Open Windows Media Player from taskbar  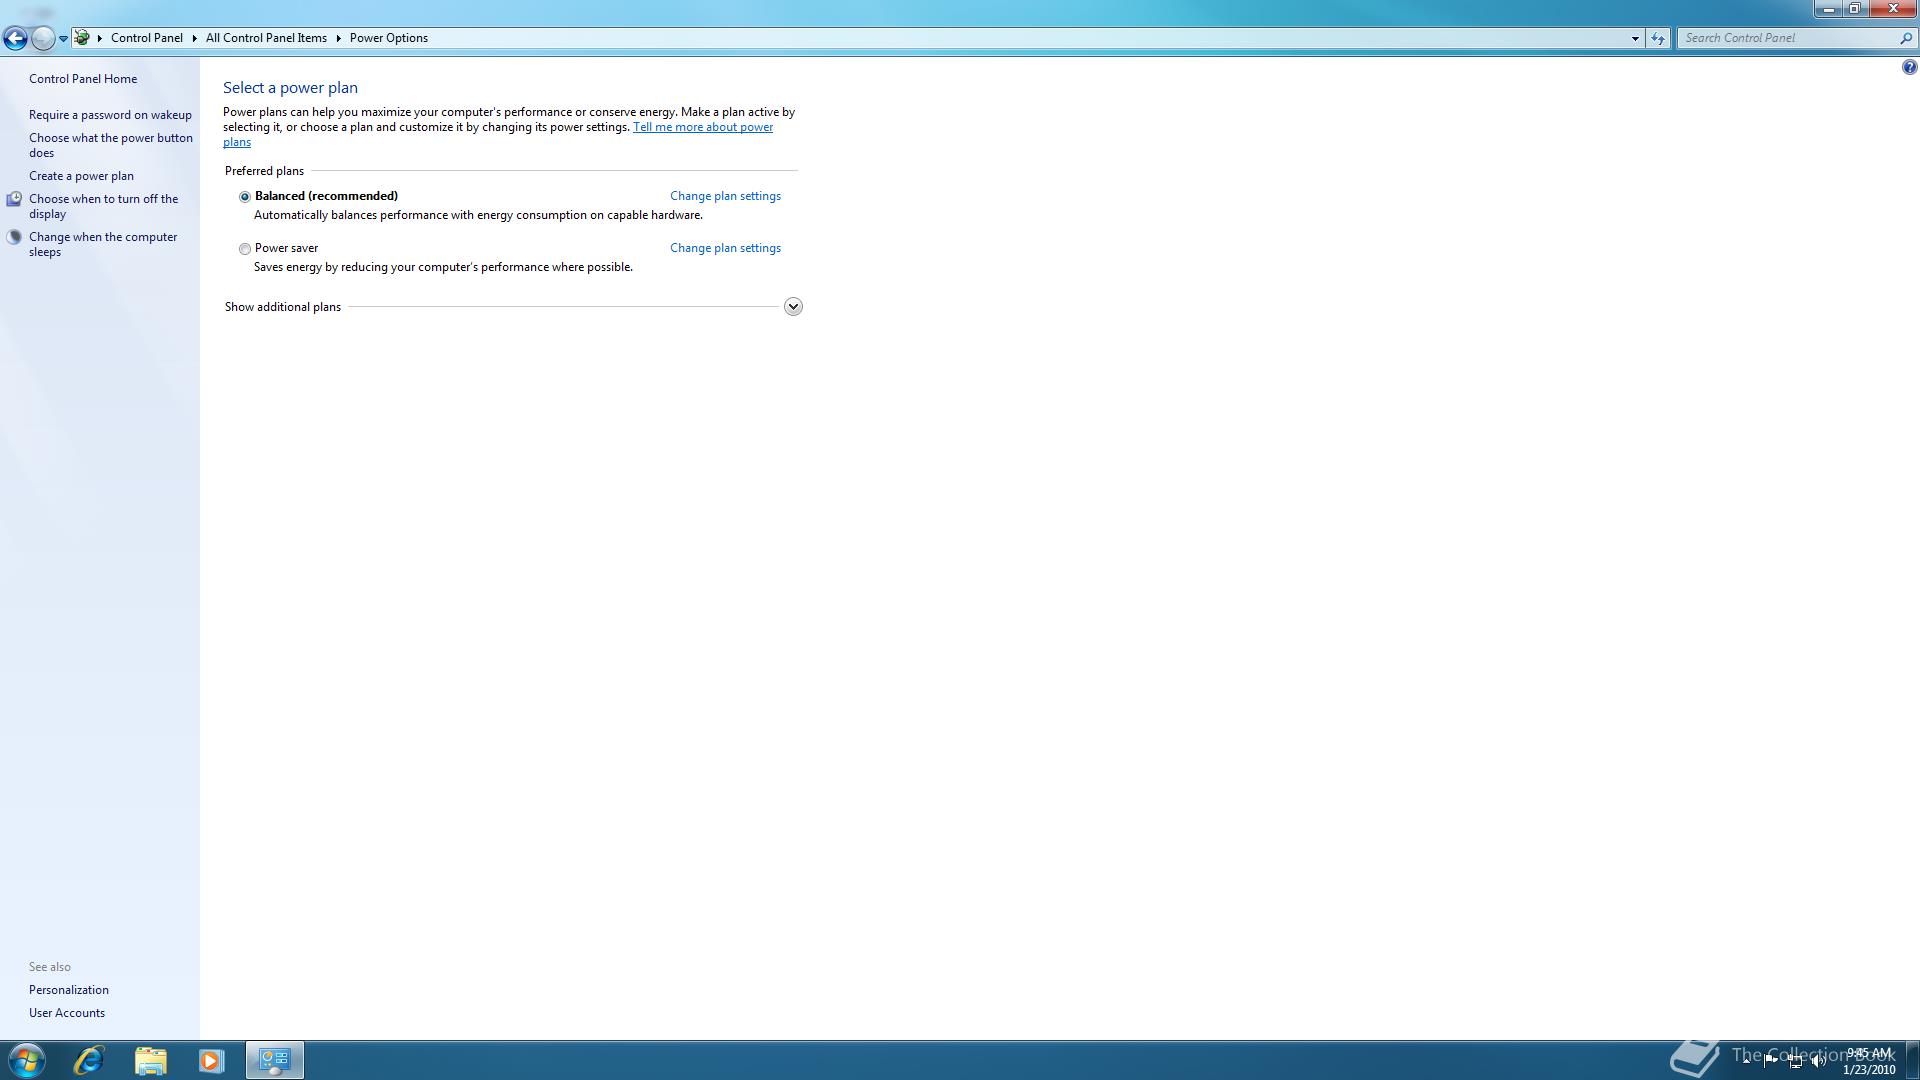pos(211,1060)
